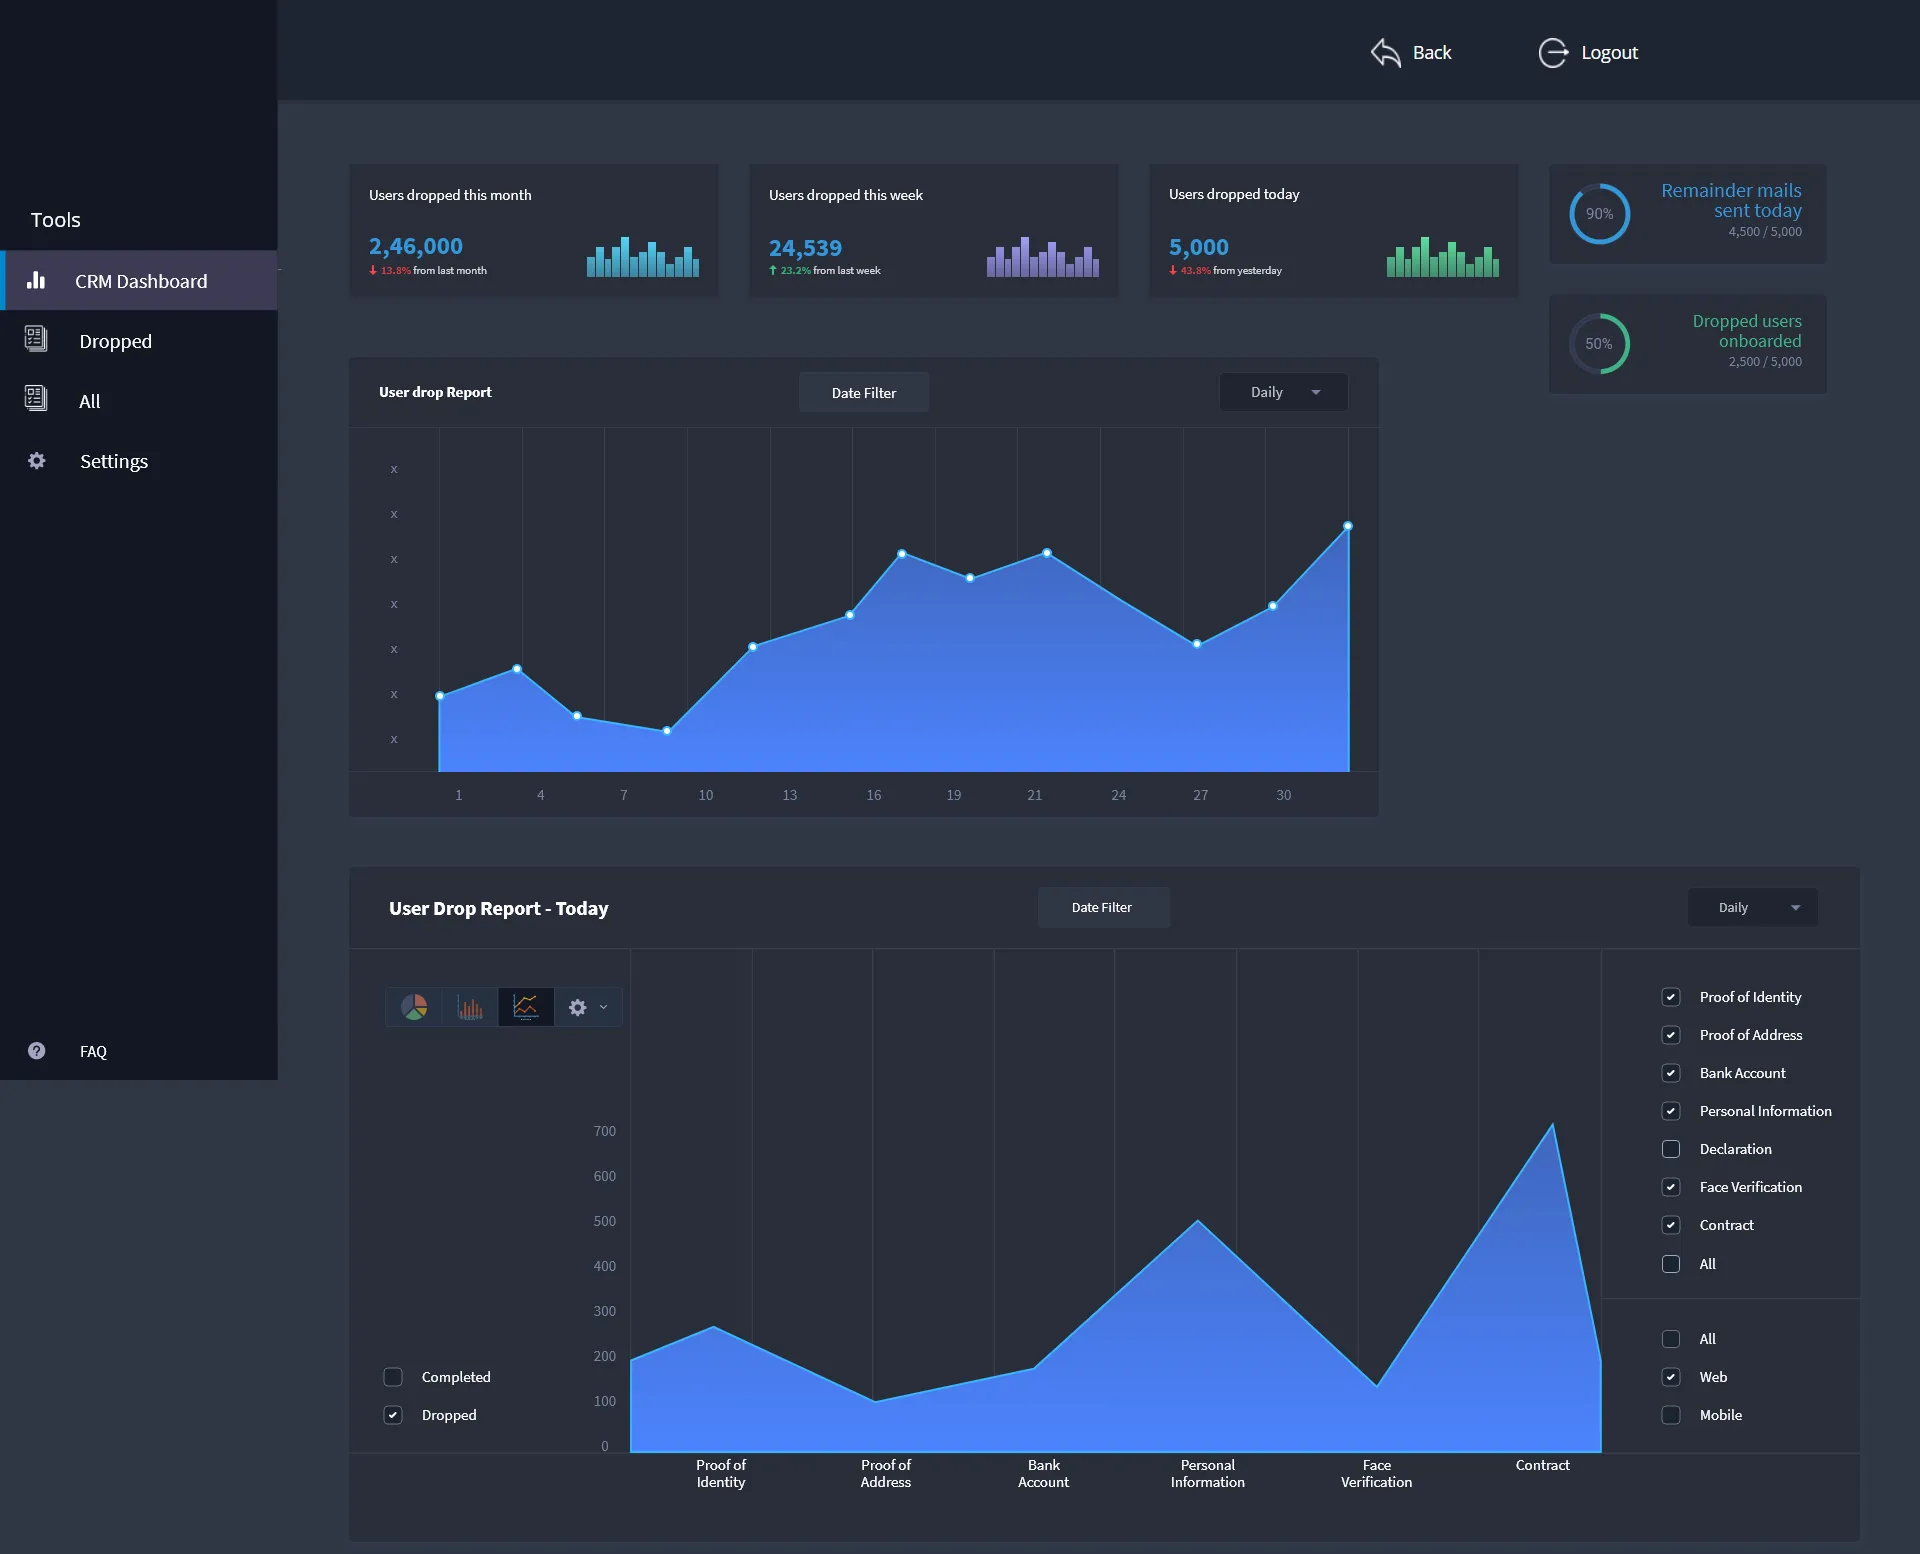Click Date Filter in Today report
Screen dimensions: 1920x1554
coord(1102,908)
